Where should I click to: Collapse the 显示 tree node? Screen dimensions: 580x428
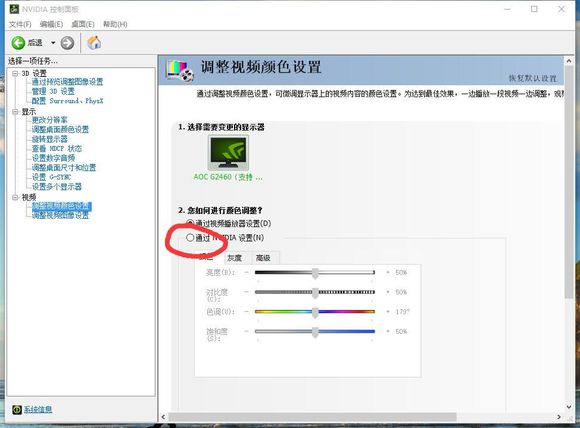(x=15, y=112)
